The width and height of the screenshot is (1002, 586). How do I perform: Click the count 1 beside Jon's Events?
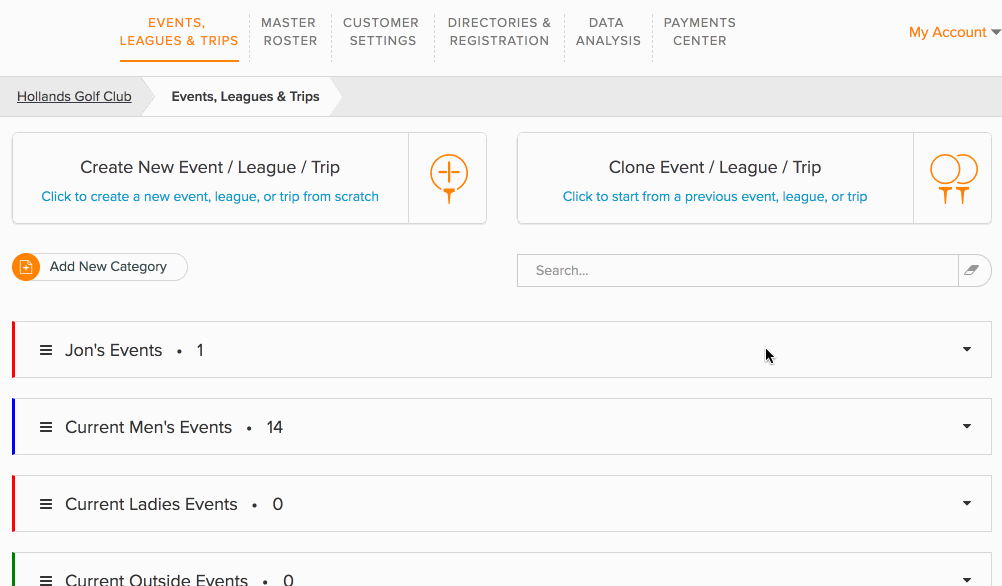click(200, 350)
